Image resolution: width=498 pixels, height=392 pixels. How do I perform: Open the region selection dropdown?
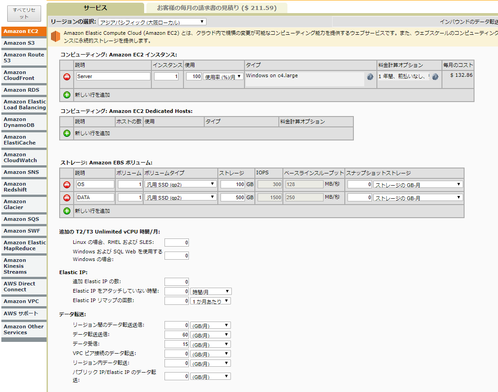point(152,22)
